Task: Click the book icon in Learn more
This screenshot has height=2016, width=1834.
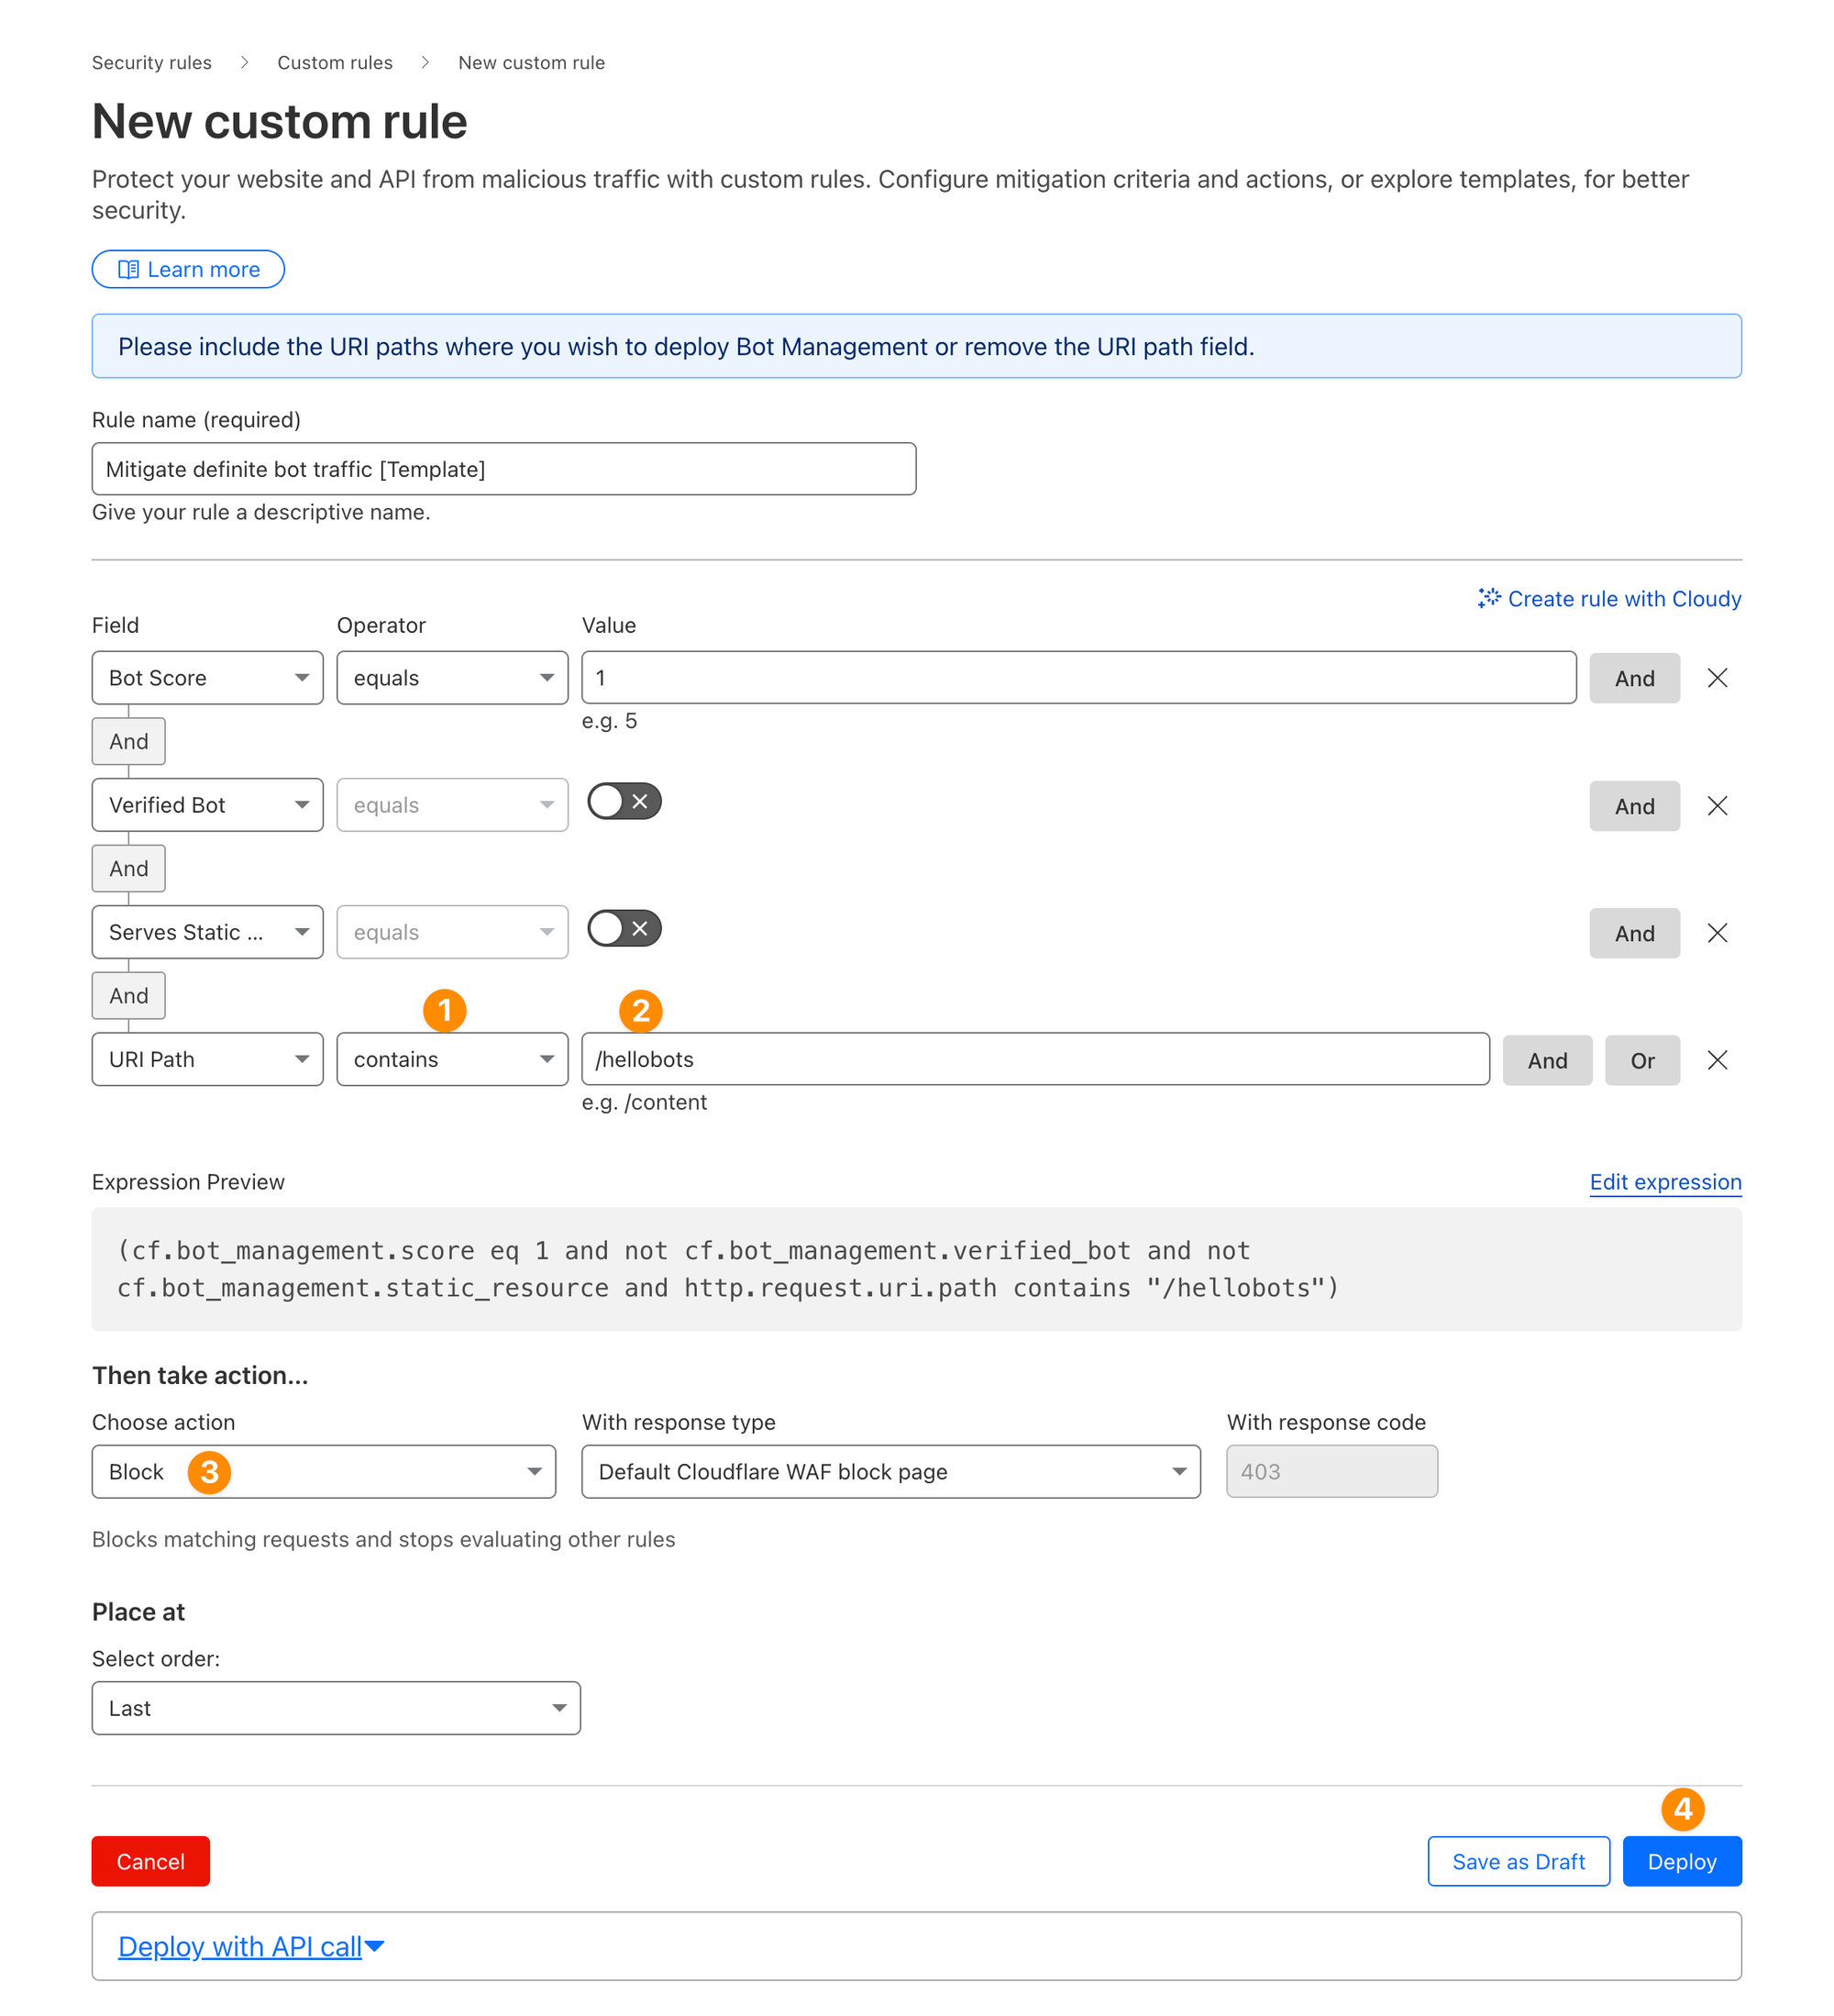Action: 128,269
